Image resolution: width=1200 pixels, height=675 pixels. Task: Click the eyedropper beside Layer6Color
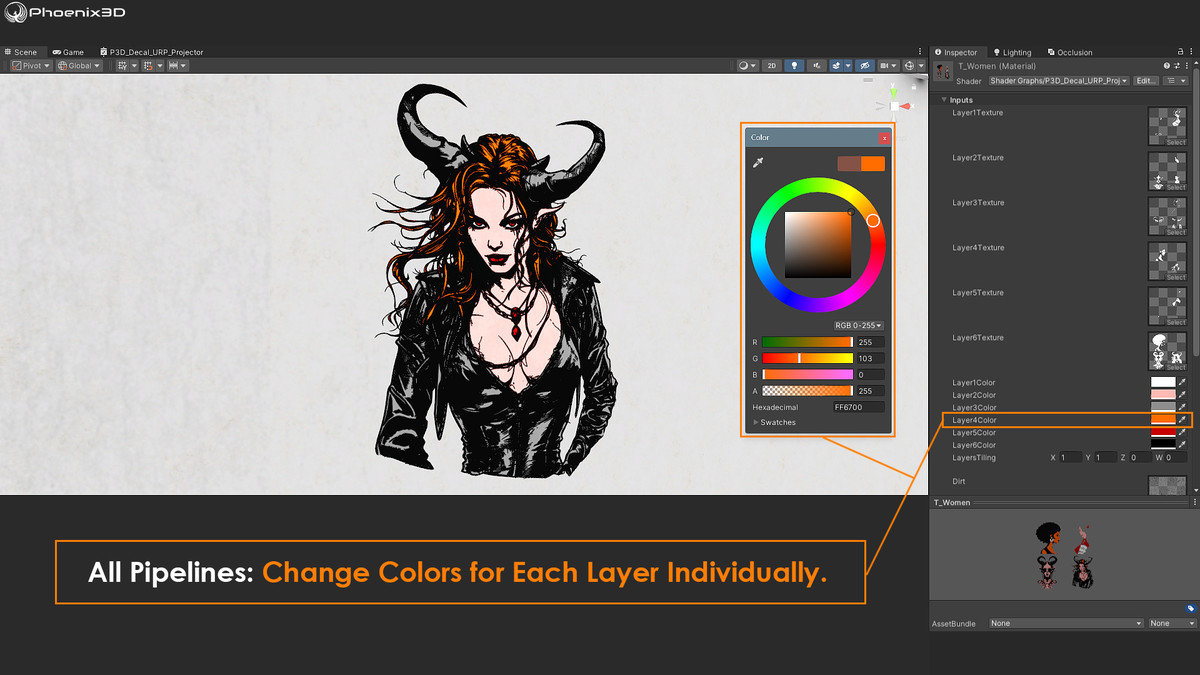point(1182,445)
